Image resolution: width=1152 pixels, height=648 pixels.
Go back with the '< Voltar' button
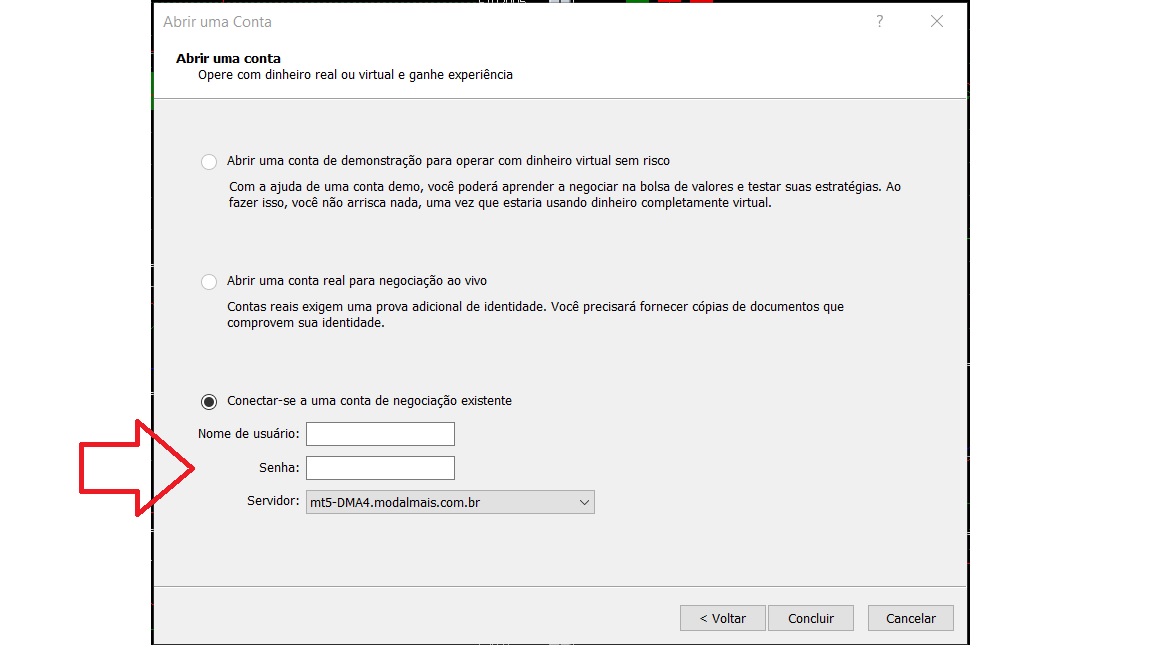[722, 618]
